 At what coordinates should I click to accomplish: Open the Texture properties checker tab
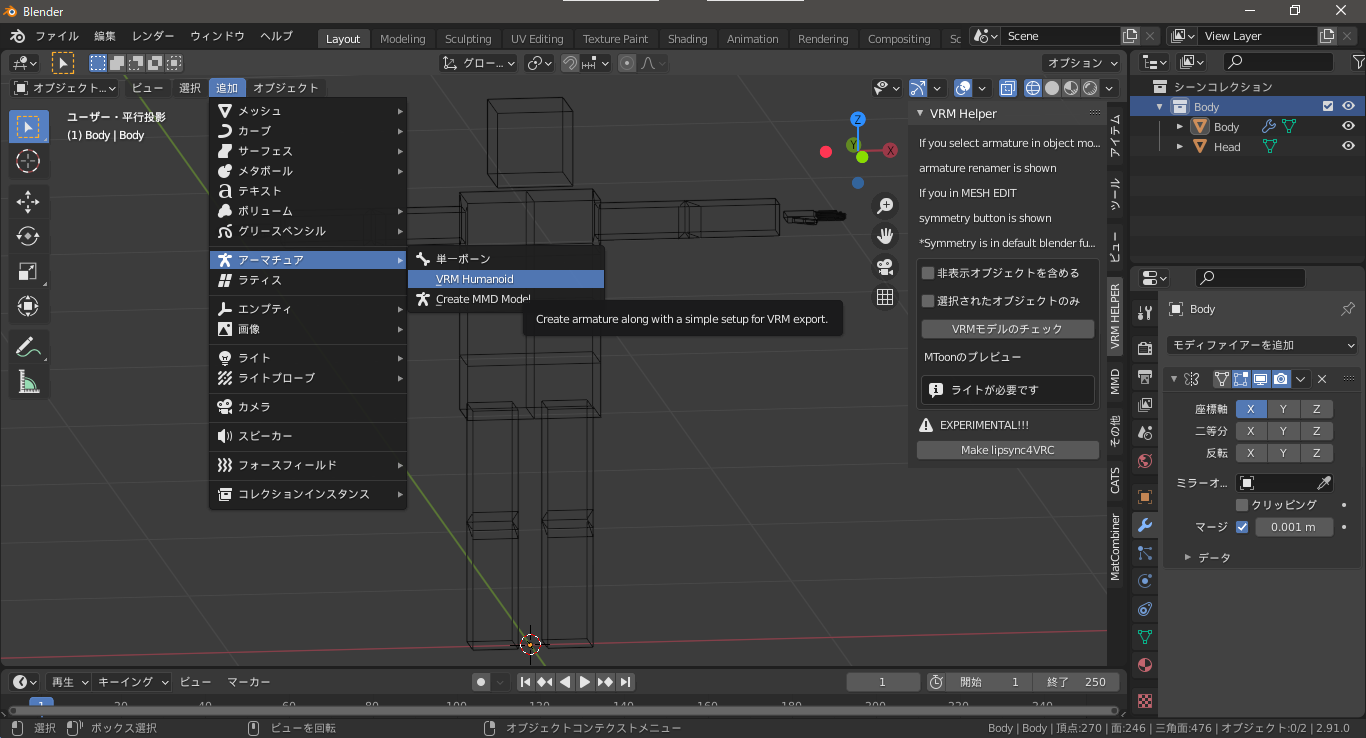(1145, 700)
